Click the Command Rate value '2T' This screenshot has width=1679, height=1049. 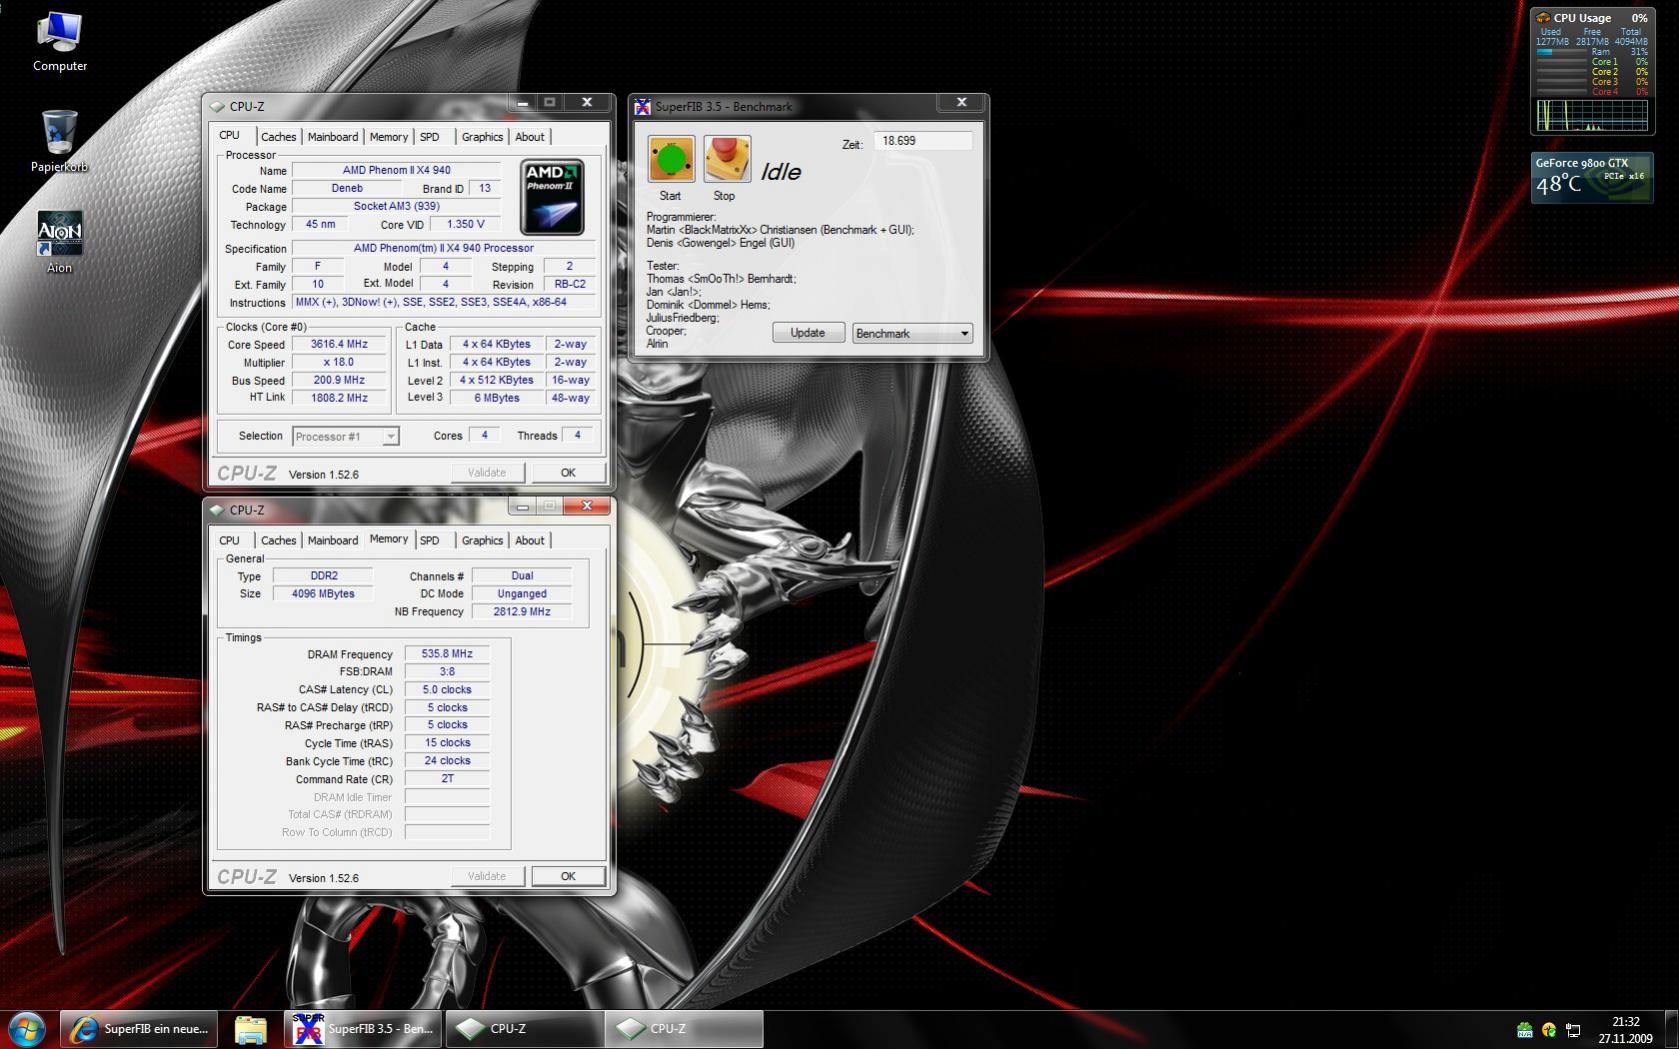pyautogui.click(x=447, y=779)
